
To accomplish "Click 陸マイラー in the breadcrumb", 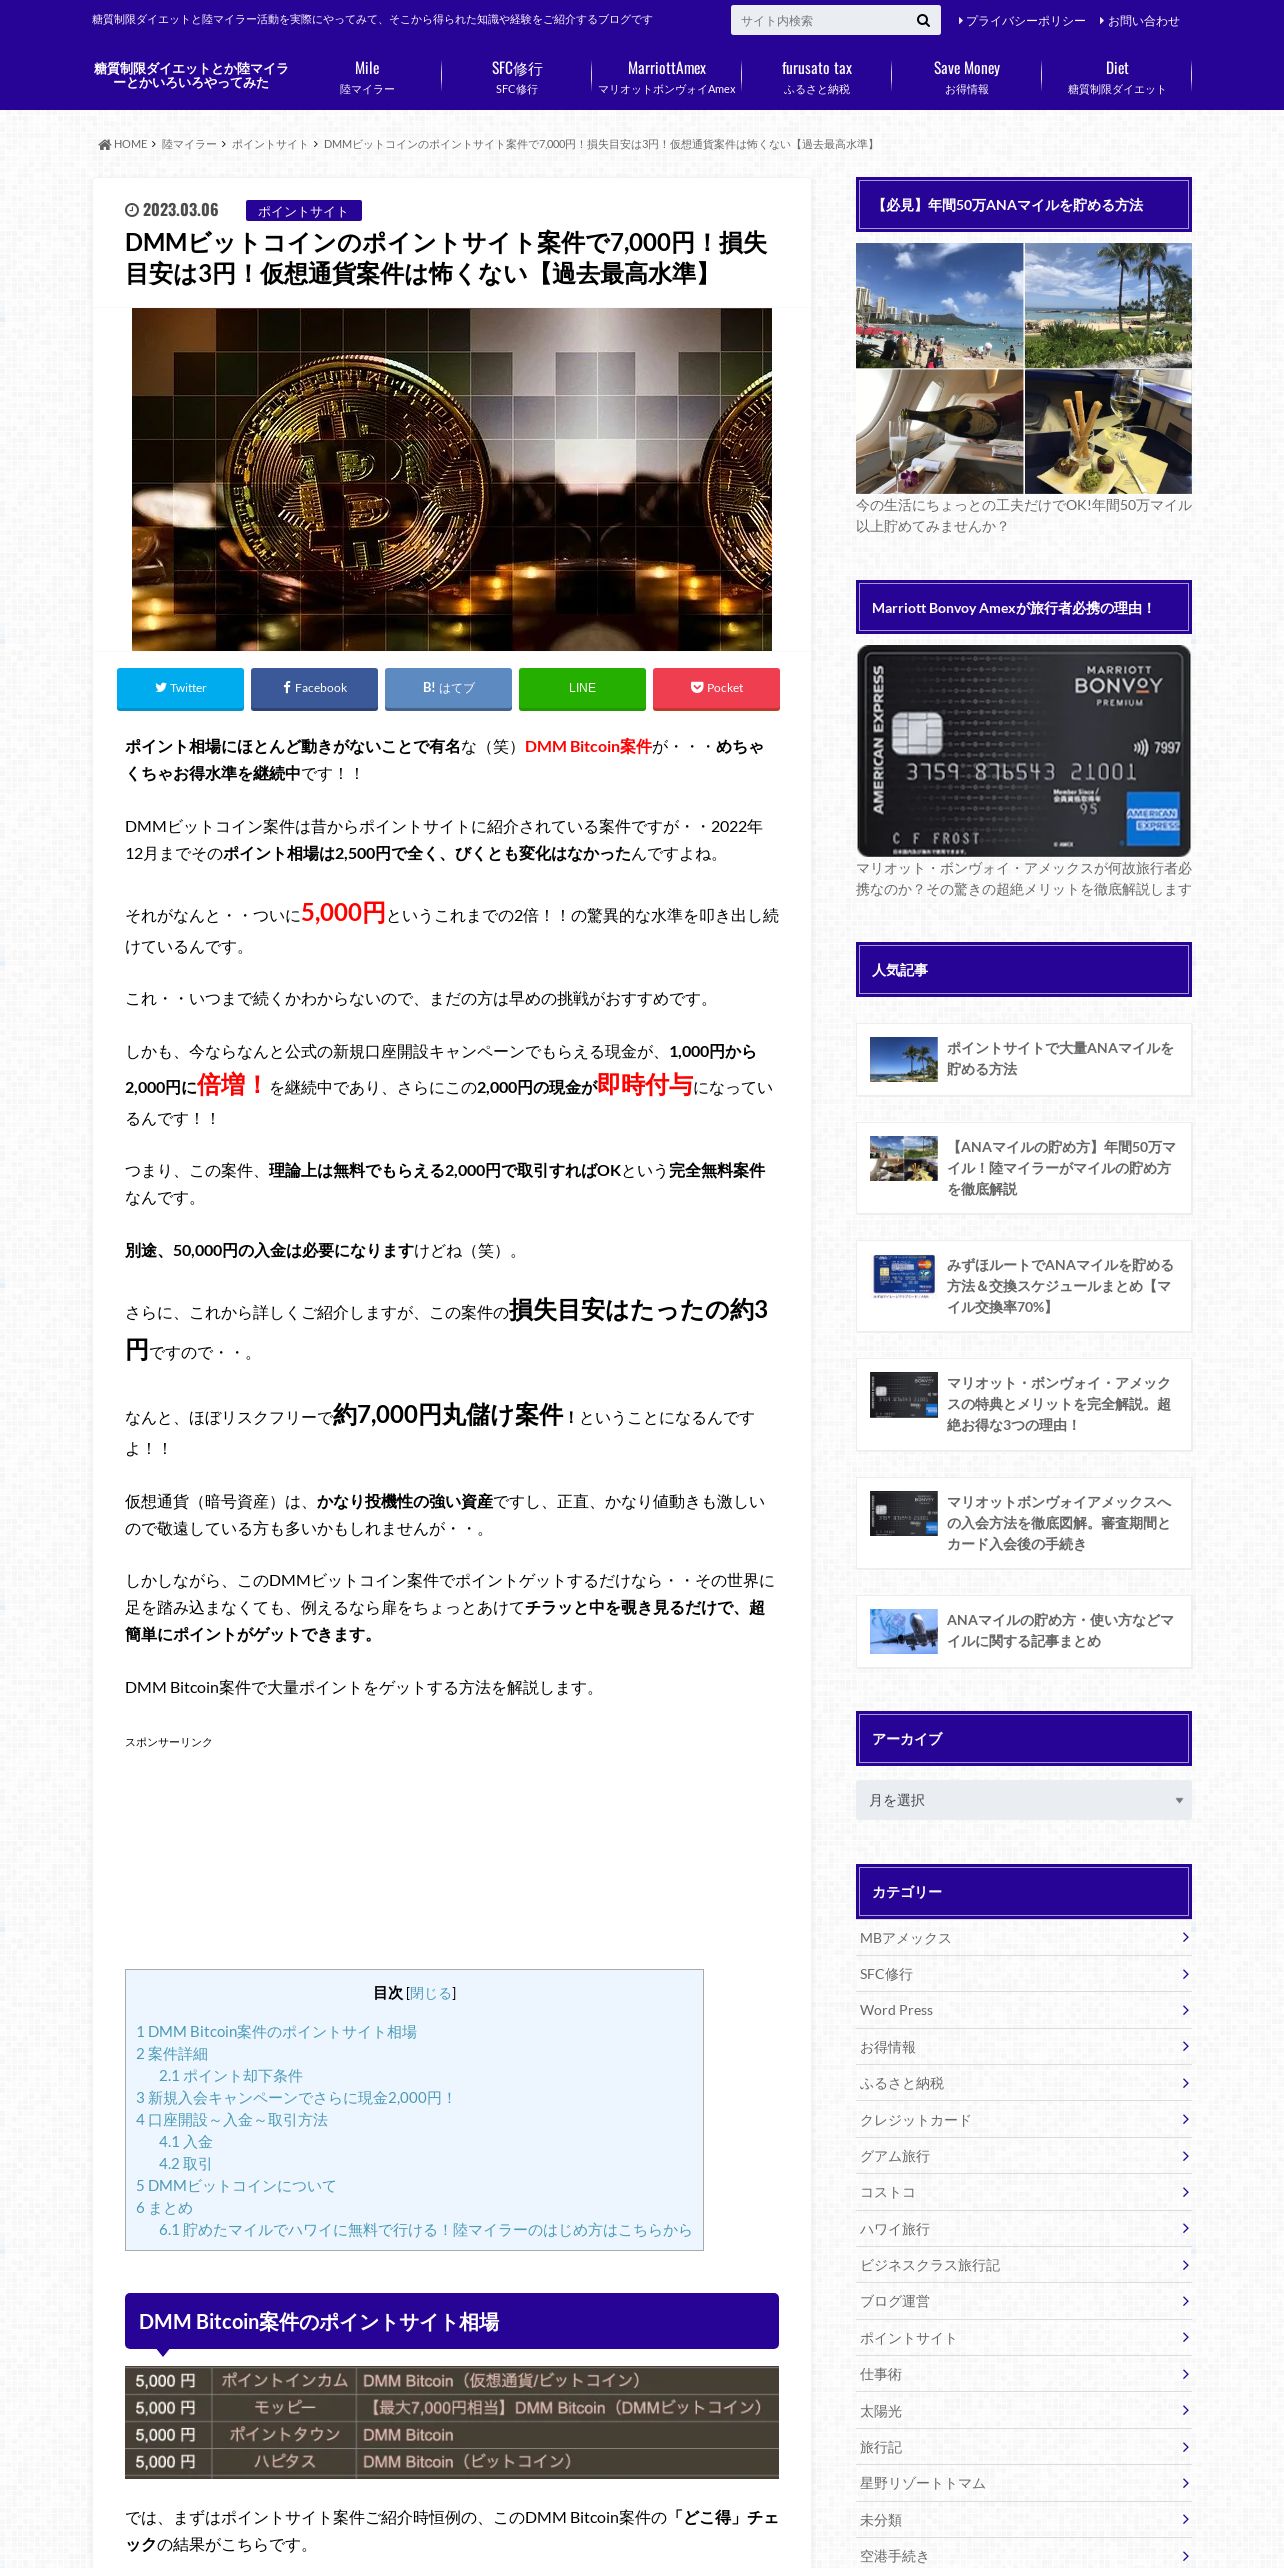I will [189, 144].
